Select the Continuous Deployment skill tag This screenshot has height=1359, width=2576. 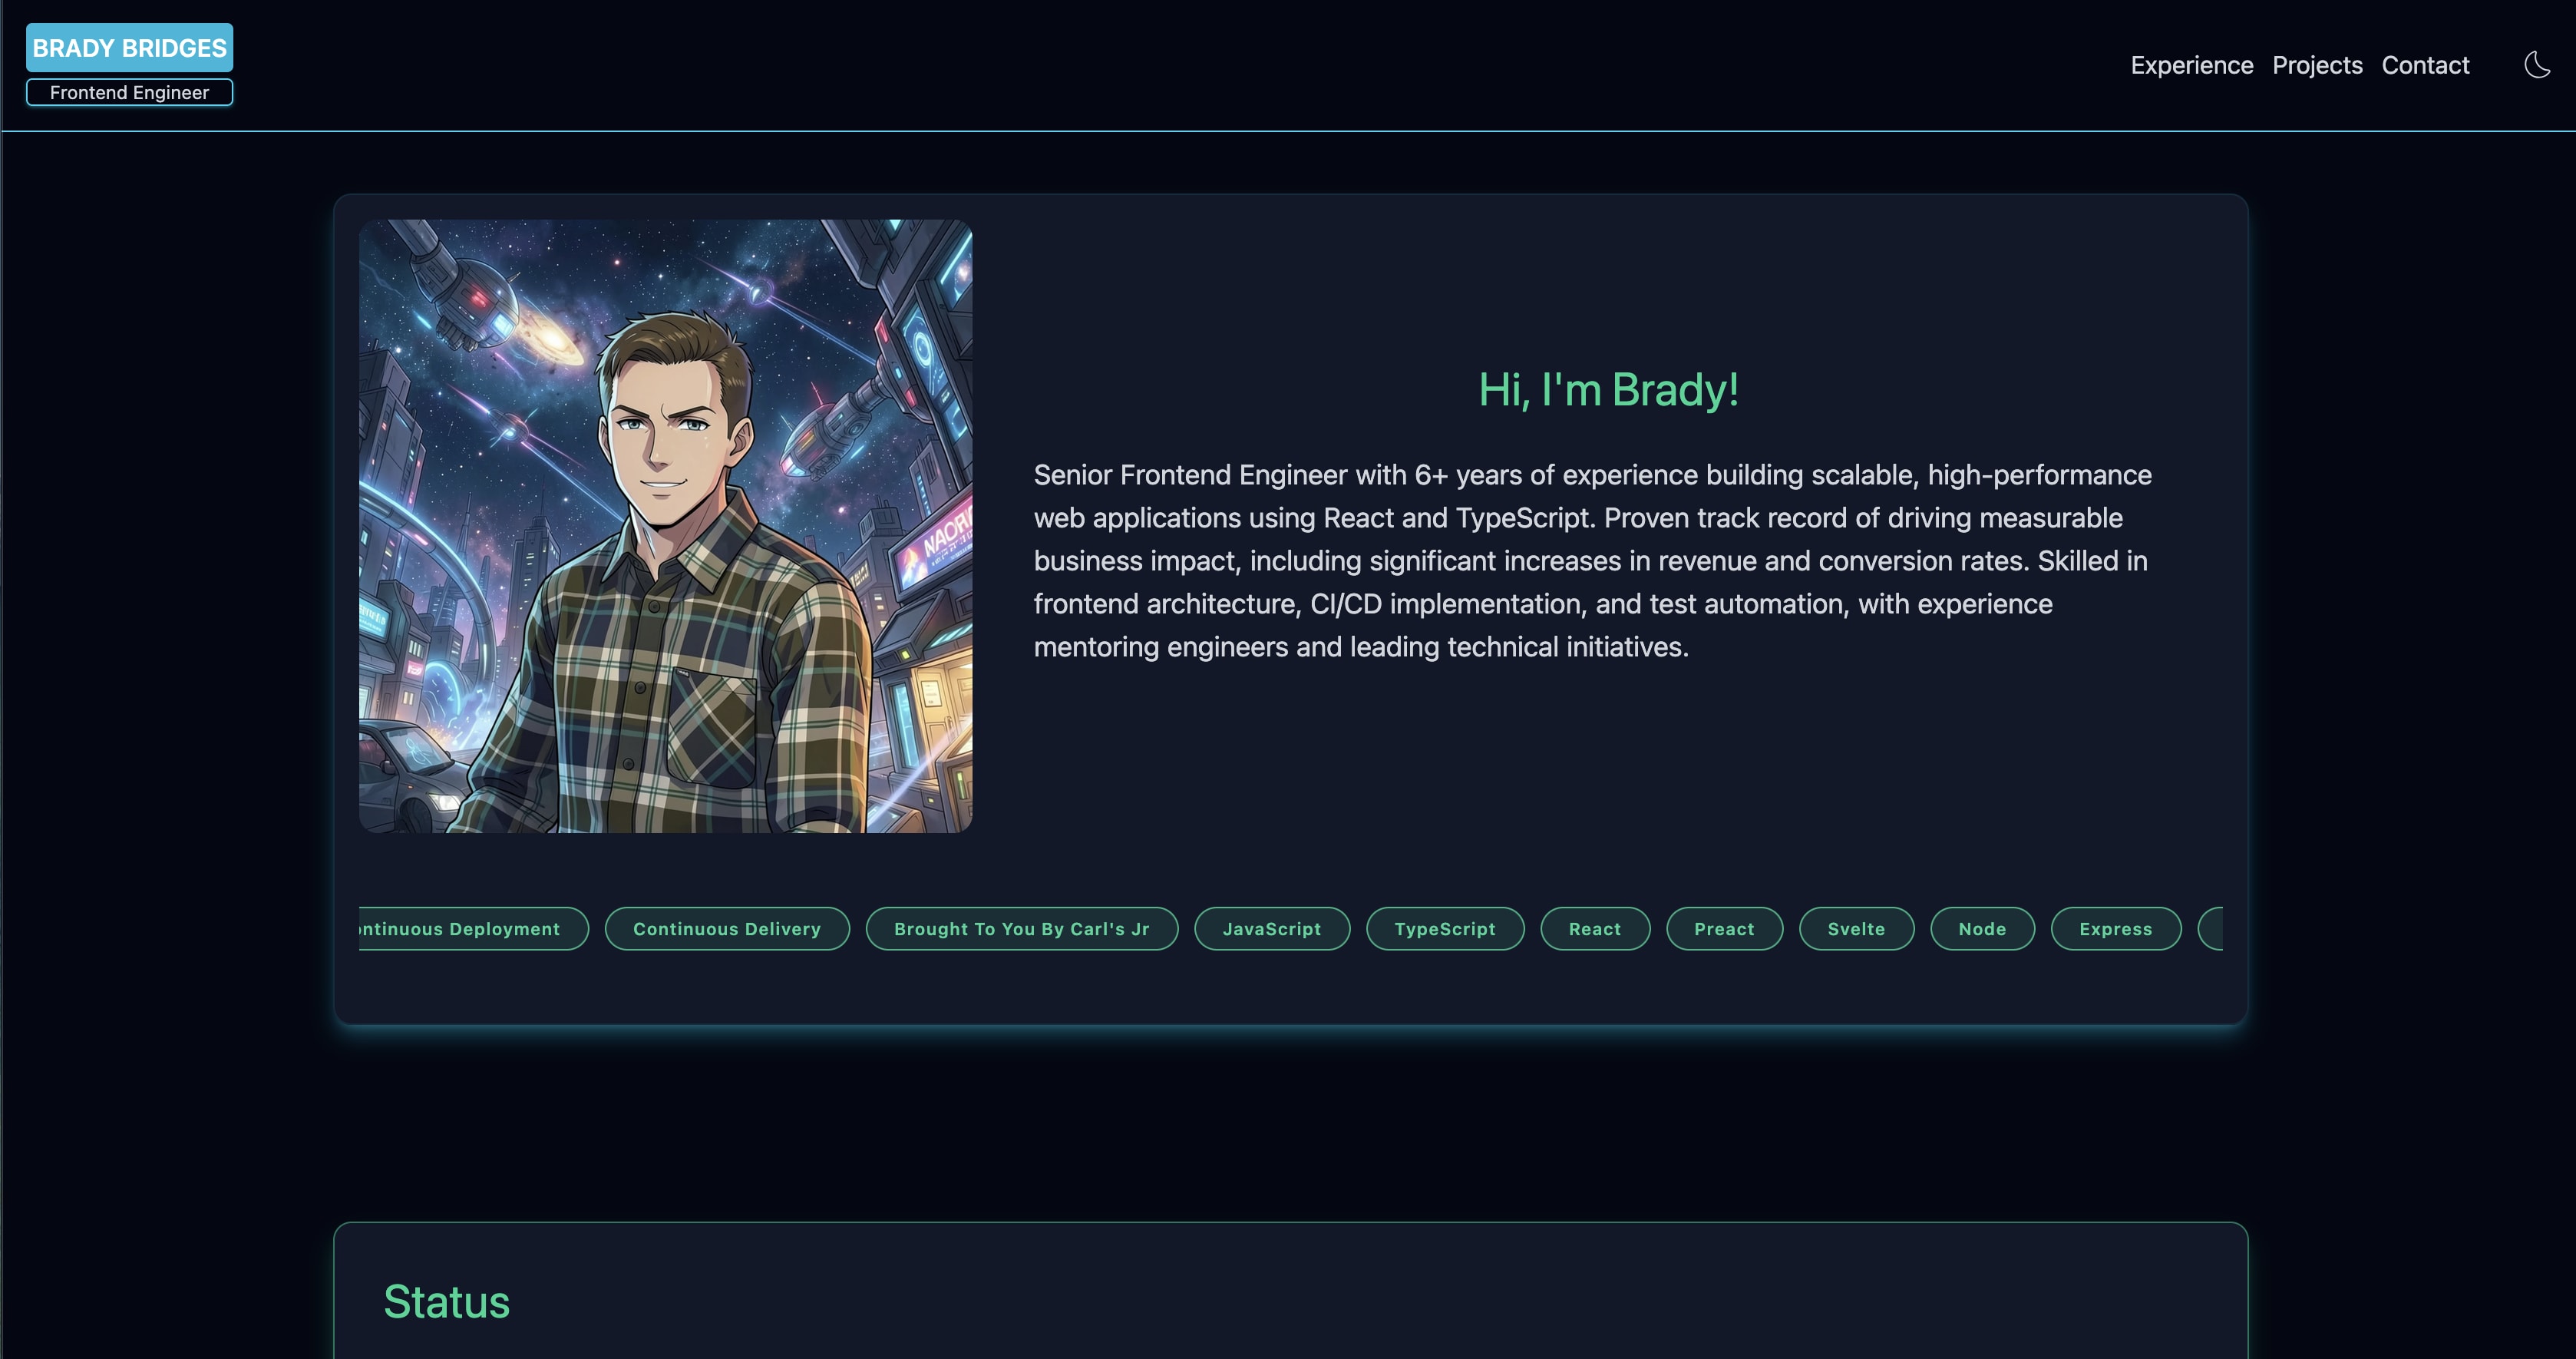474,929
